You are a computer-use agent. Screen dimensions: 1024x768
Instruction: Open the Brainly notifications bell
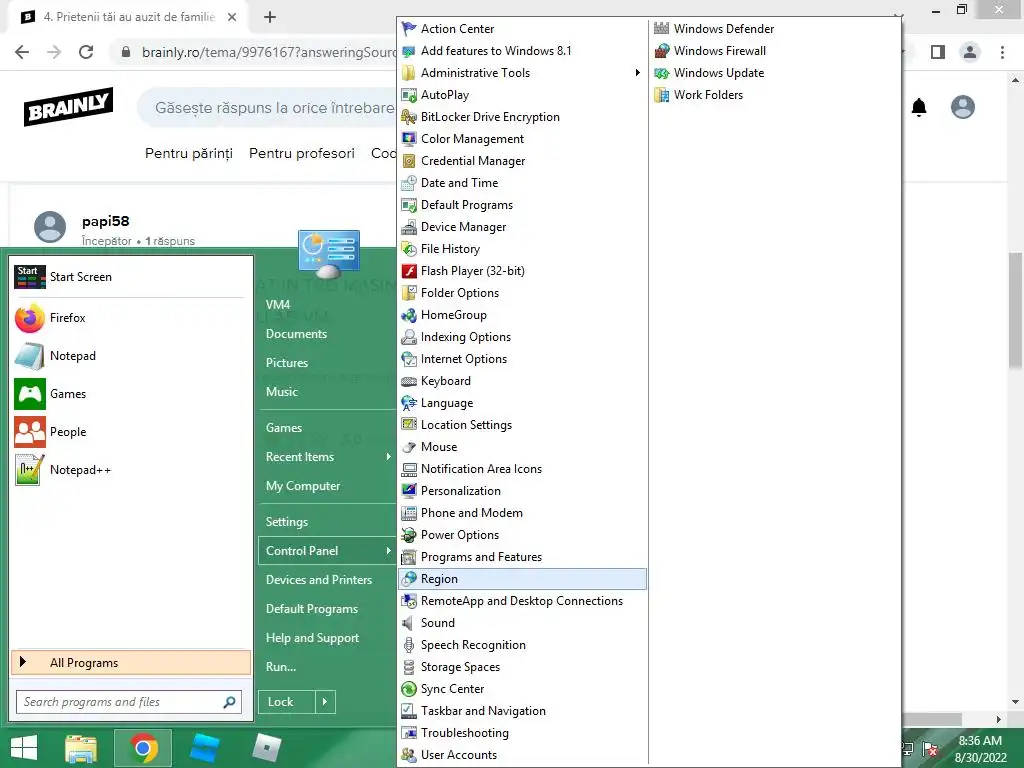click(x=919, y=107)
